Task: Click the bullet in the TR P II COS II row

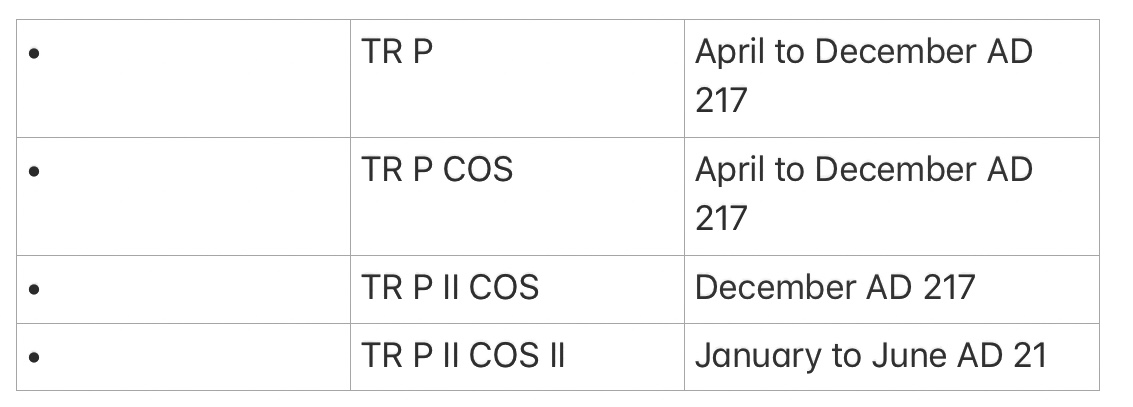Action: (x=36, y=357)
